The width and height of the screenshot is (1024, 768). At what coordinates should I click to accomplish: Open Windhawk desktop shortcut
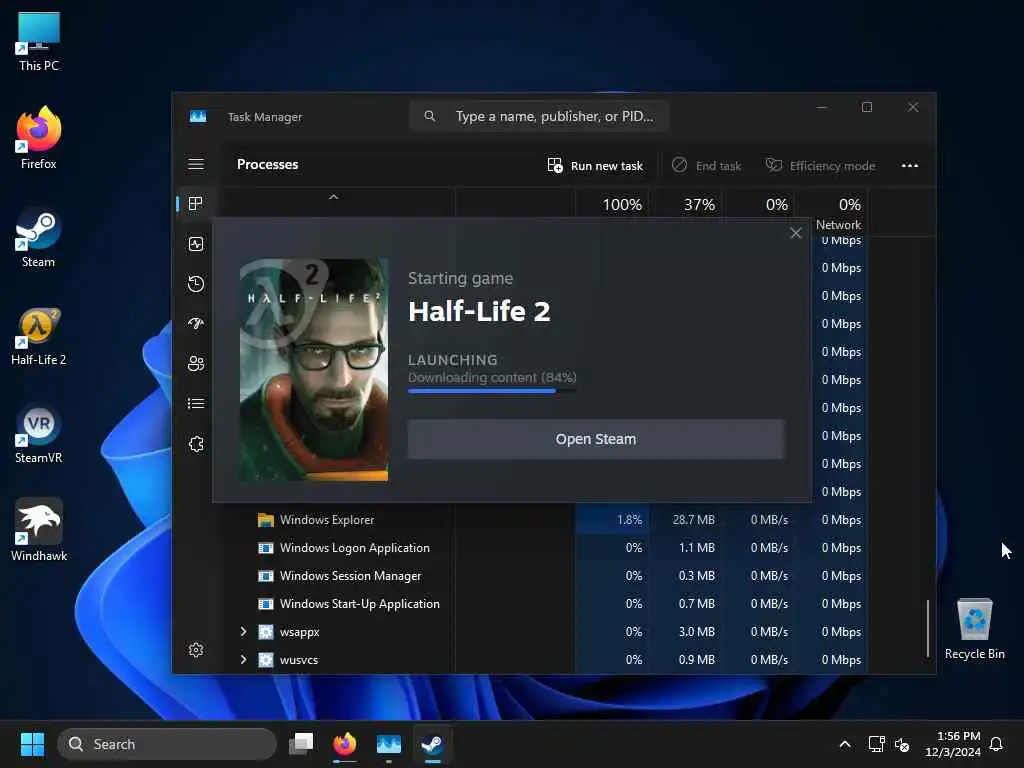[39, 530]
